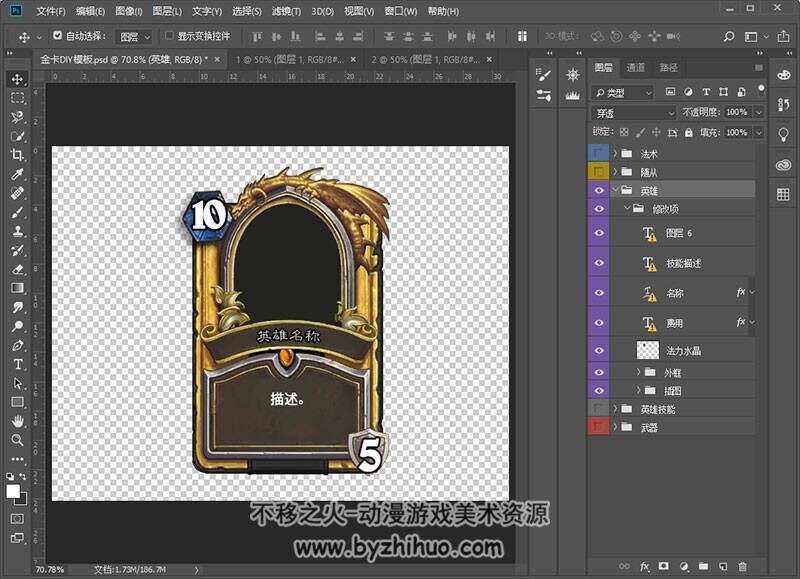Open the fill 填充 dropdown arrow
Screen dimensions: 800x579
759,133
